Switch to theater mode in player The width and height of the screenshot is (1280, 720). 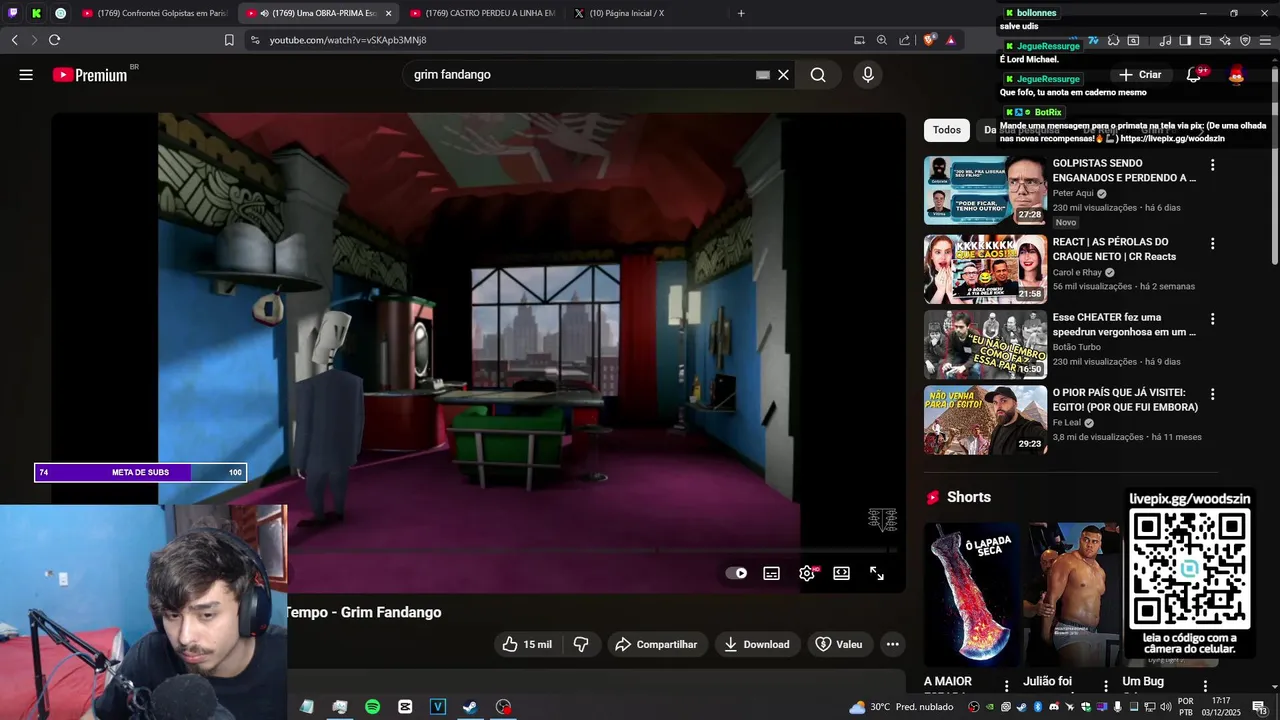tap(842, 573)
